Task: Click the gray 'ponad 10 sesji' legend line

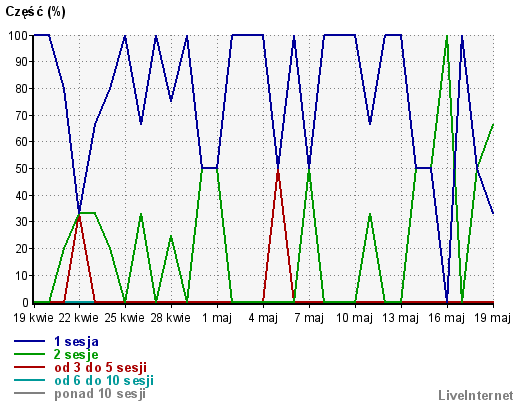Action: click(29, 393)
